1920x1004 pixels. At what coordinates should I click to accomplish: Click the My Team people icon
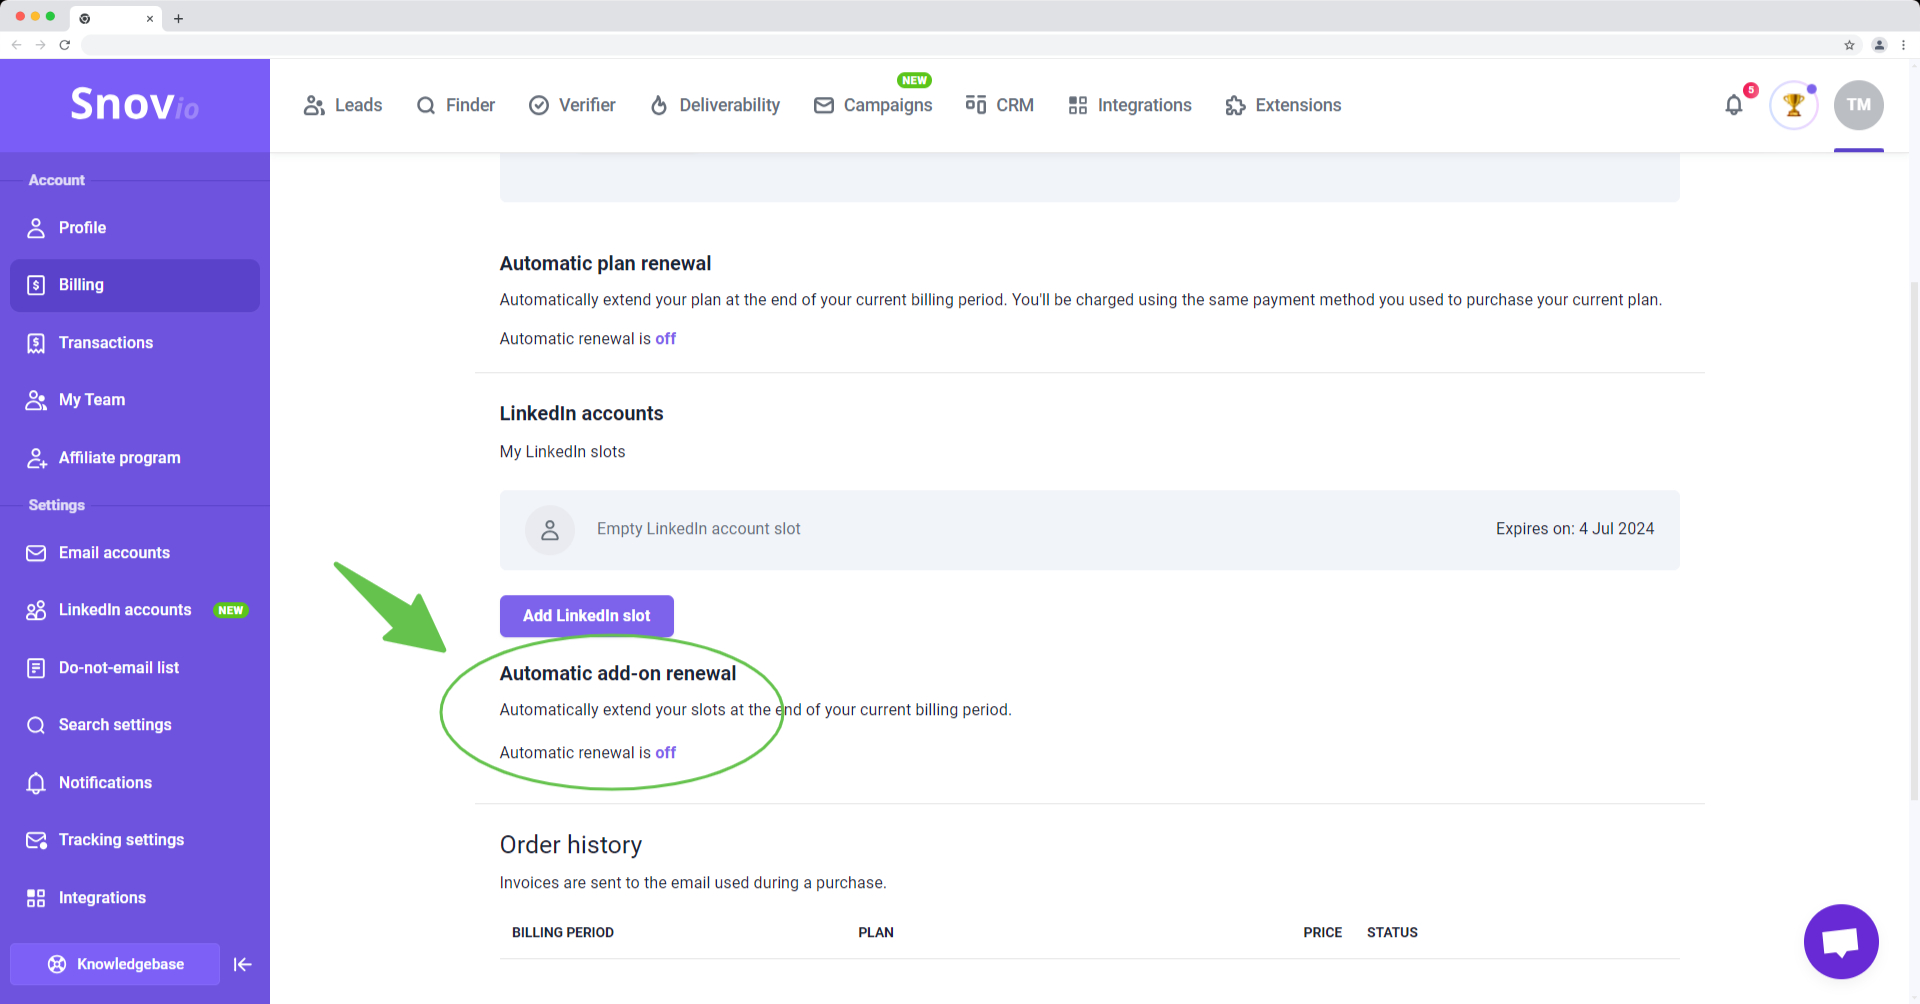click(x=36, y=400)
